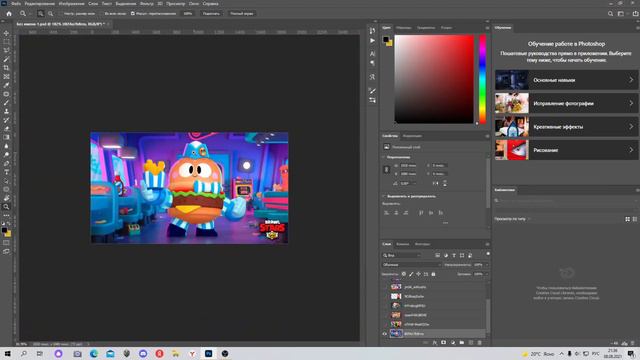Viewport: 640px width, 360px height.
Task: Open the 'Файл' menu
Action: coord(16,4)
